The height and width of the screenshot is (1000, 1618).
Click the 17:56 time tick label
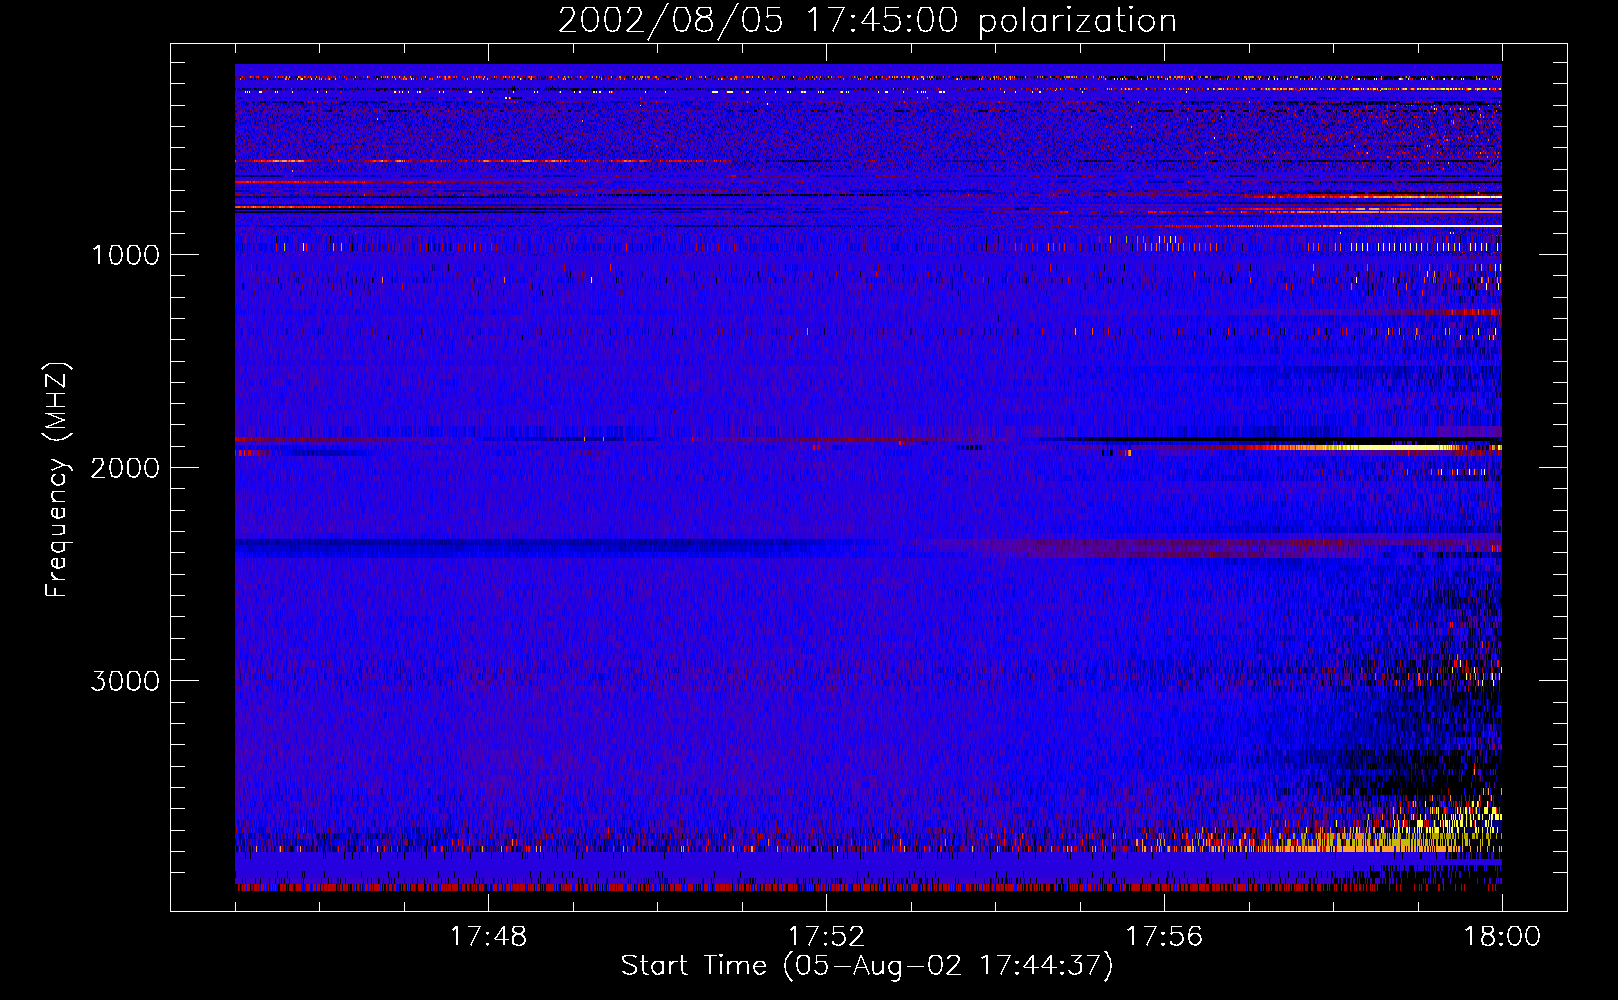[x=1164, y=937]
